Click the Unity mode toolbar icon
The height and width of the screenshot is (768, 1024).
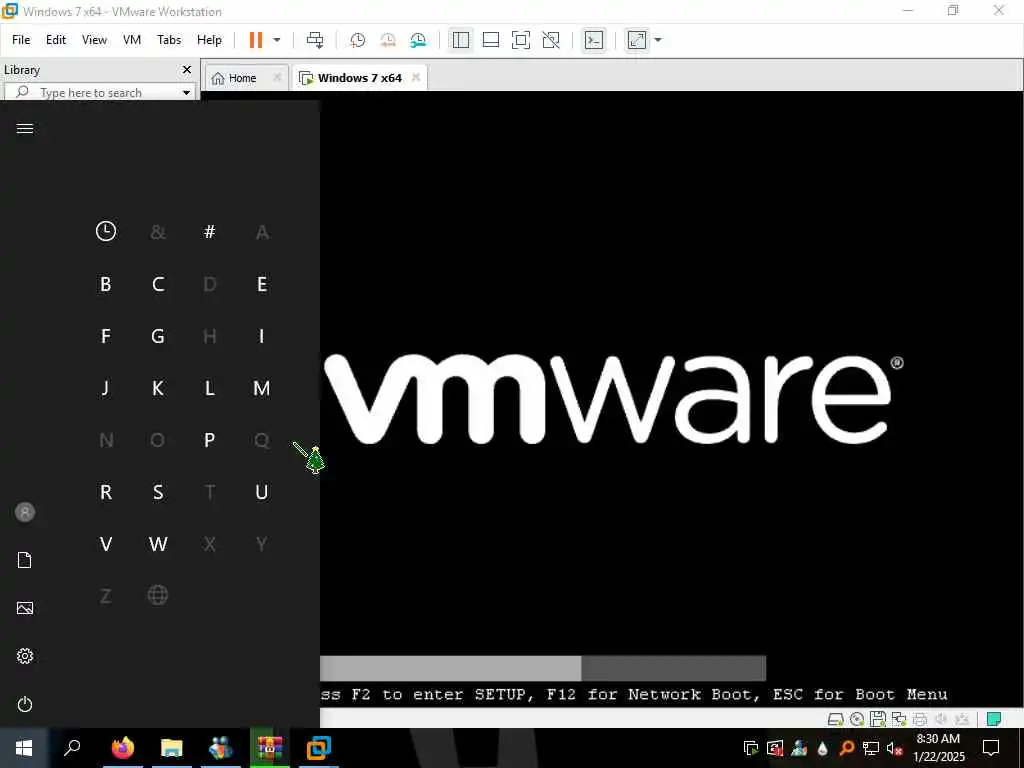point(551,40)
